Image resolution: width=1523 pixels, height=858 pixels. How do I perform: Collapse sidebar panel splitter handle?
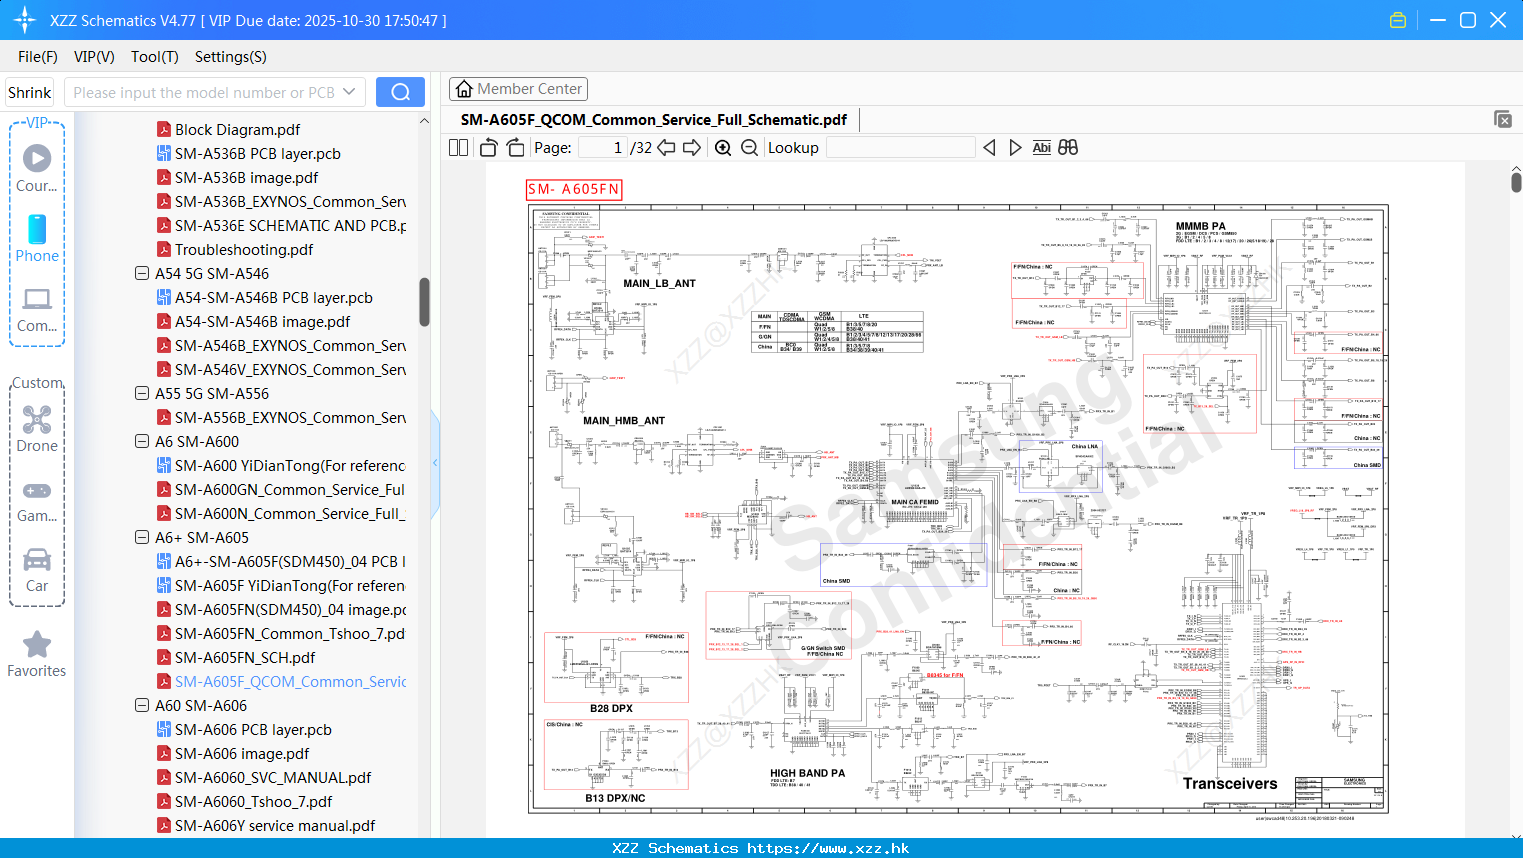pos(435,463)
